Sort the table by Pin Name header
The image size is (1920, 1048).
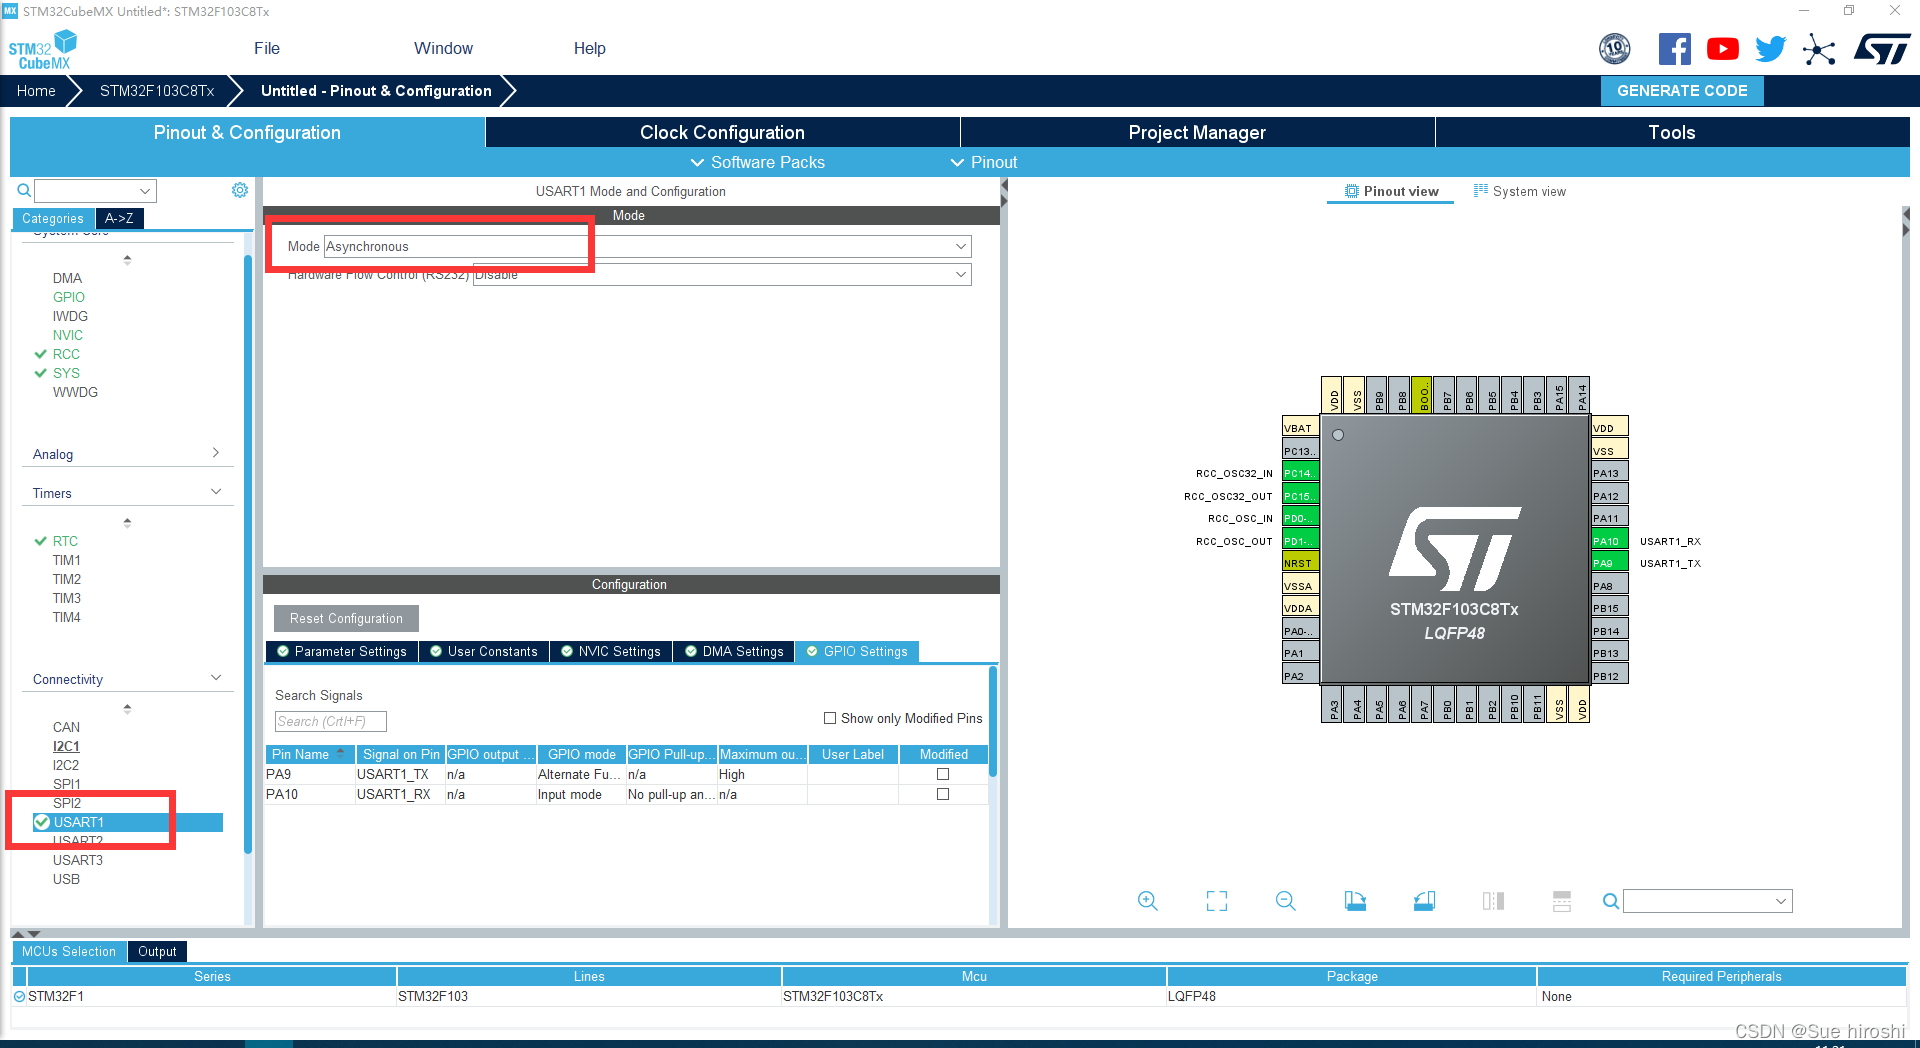(x=310, y=754)
